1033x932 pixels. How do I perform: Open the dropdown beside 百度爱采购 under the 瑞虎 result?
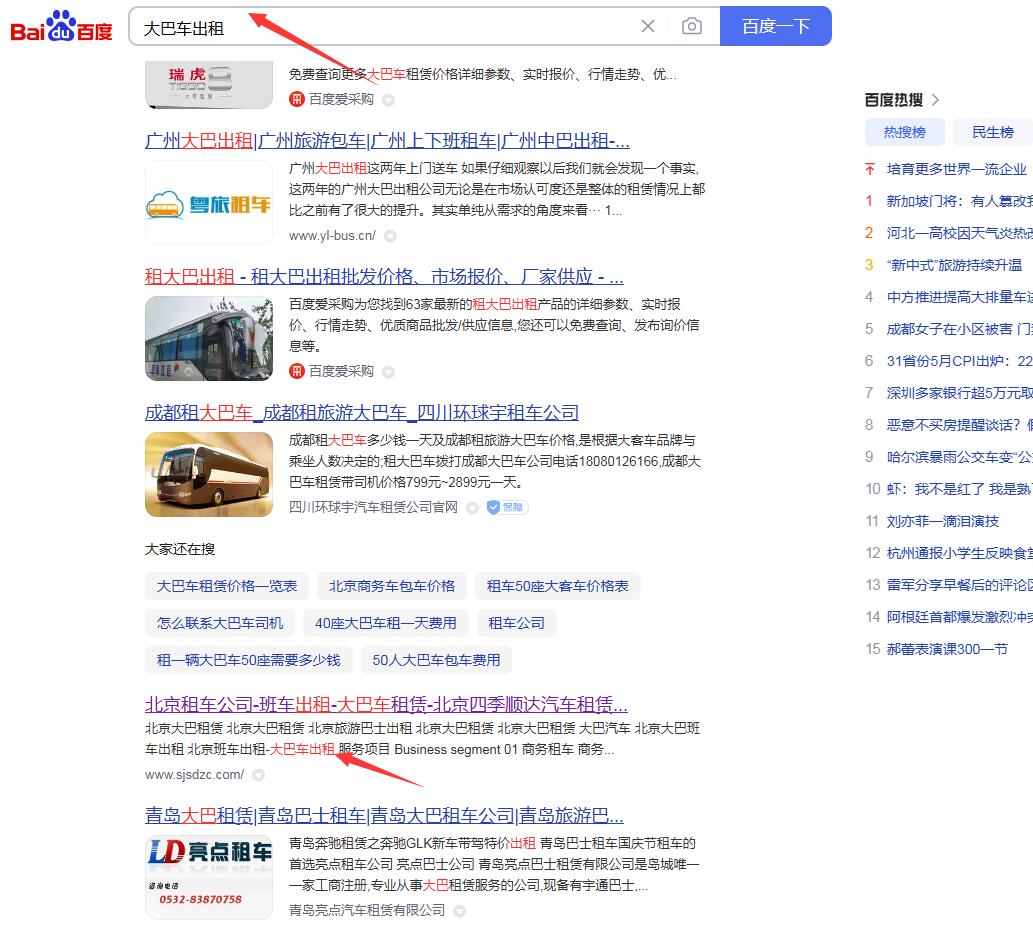389,100
